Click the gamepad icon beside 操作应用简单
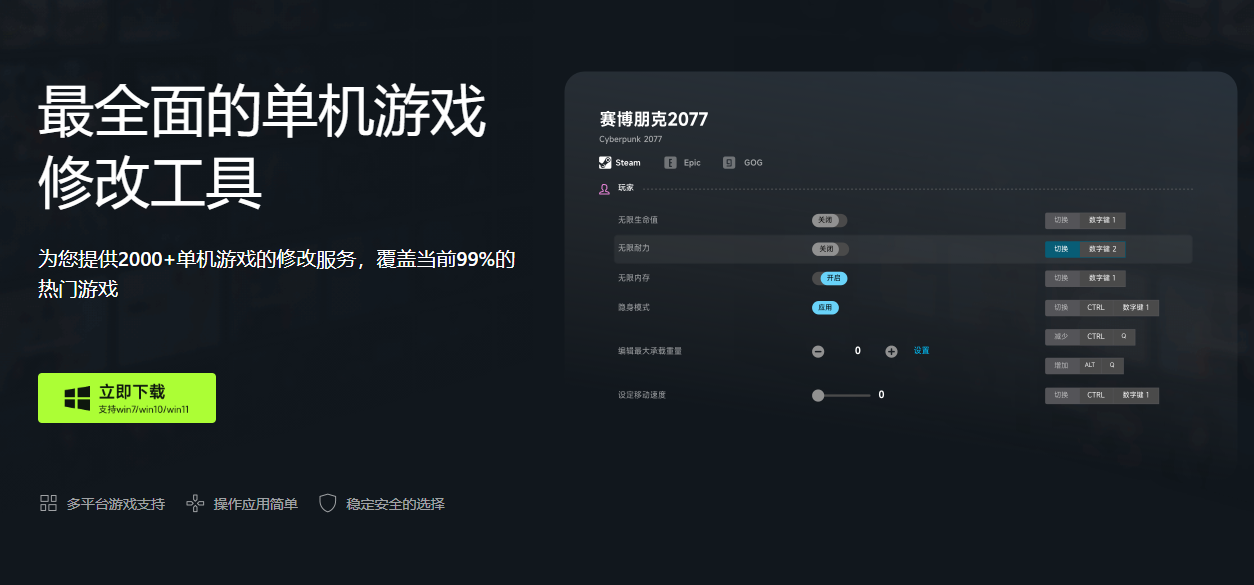Image resolution: width=1254 pixels, height=585 pixels. (x=195, y=503)
